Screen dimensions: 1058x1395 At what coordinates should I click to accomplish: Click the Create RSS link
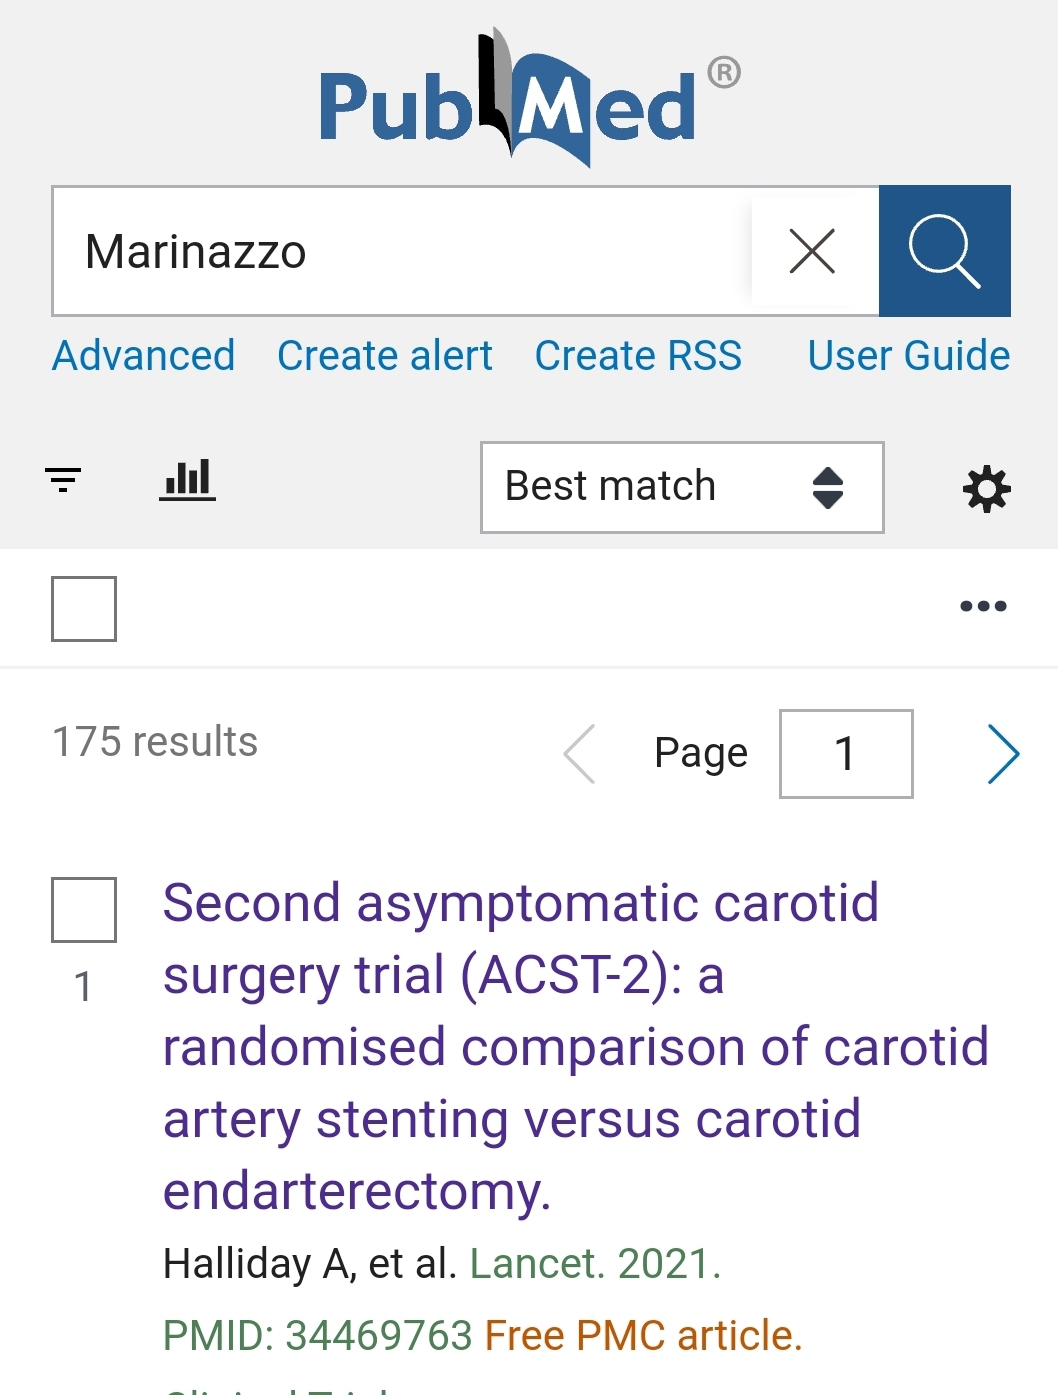pos(638,356)
